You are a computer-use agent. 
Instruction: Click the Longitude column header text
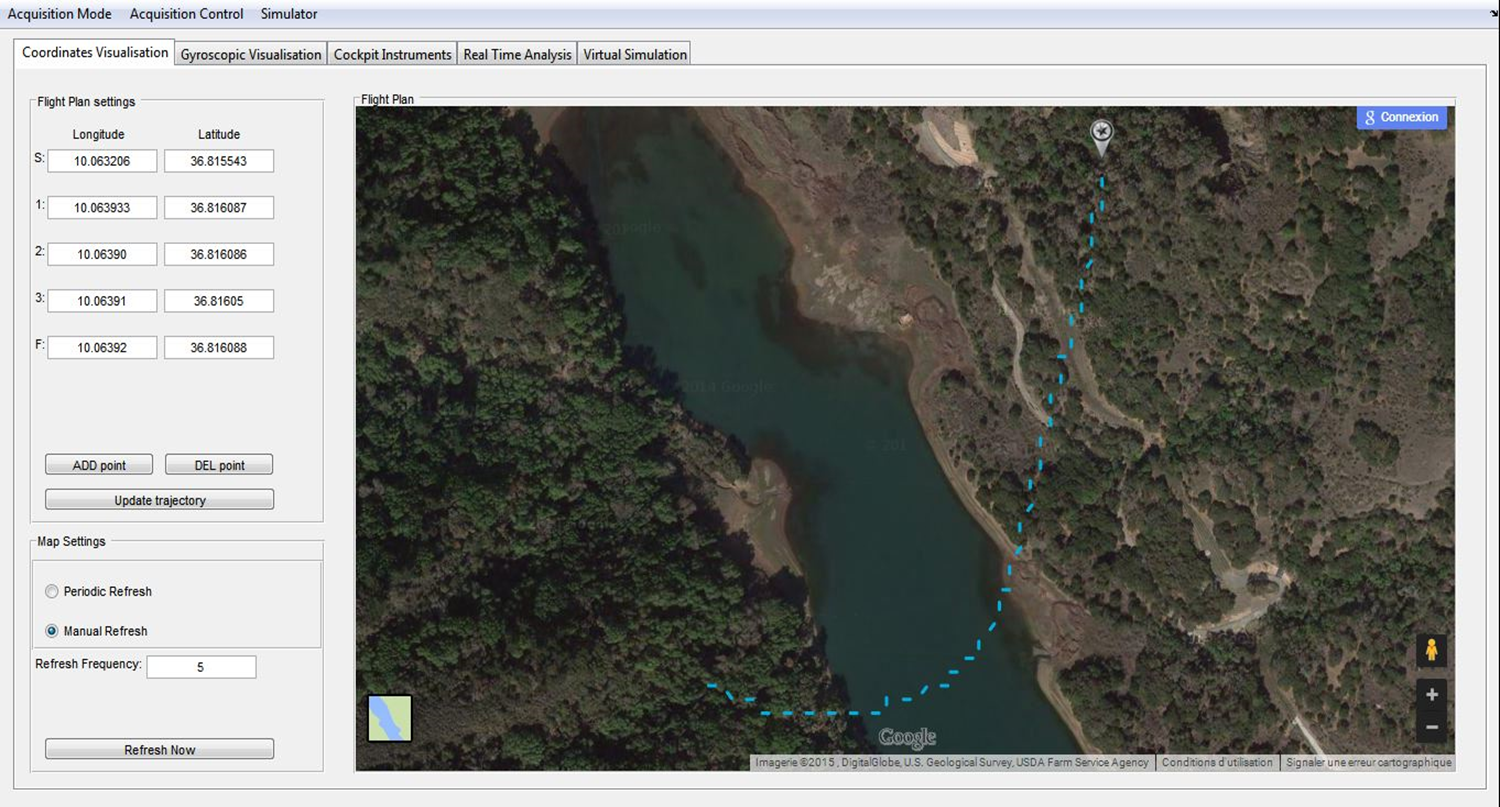99,134
